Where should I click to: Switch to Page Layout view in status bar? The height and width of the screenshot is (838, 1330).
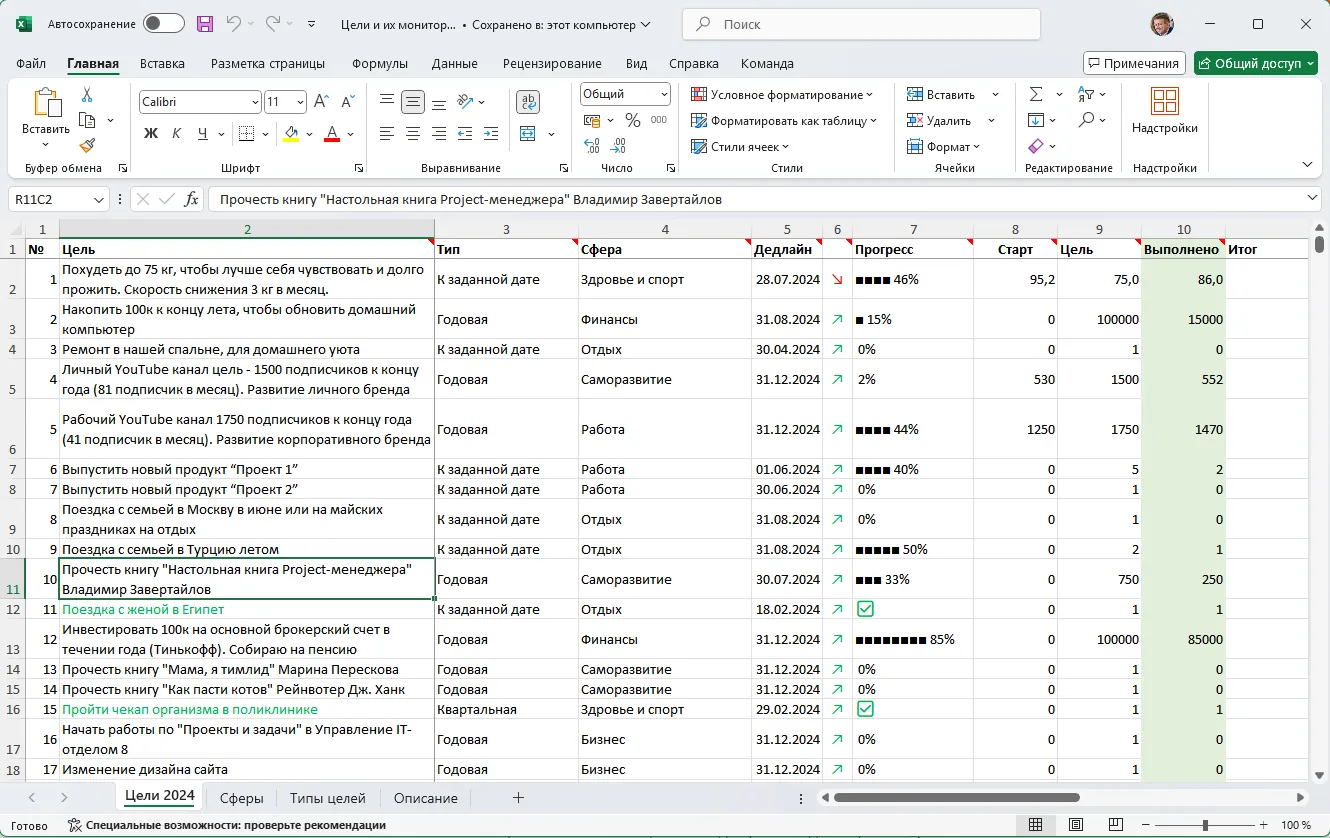pos(1075,825)
